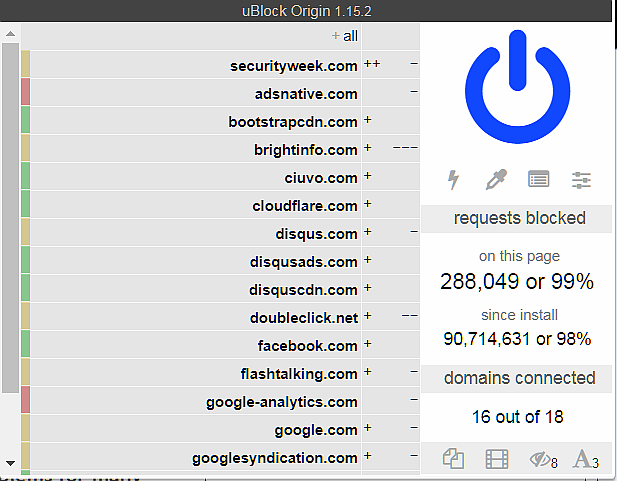
Task: Click '90,714,631 or 98%' install count
Action: [517, 339]
